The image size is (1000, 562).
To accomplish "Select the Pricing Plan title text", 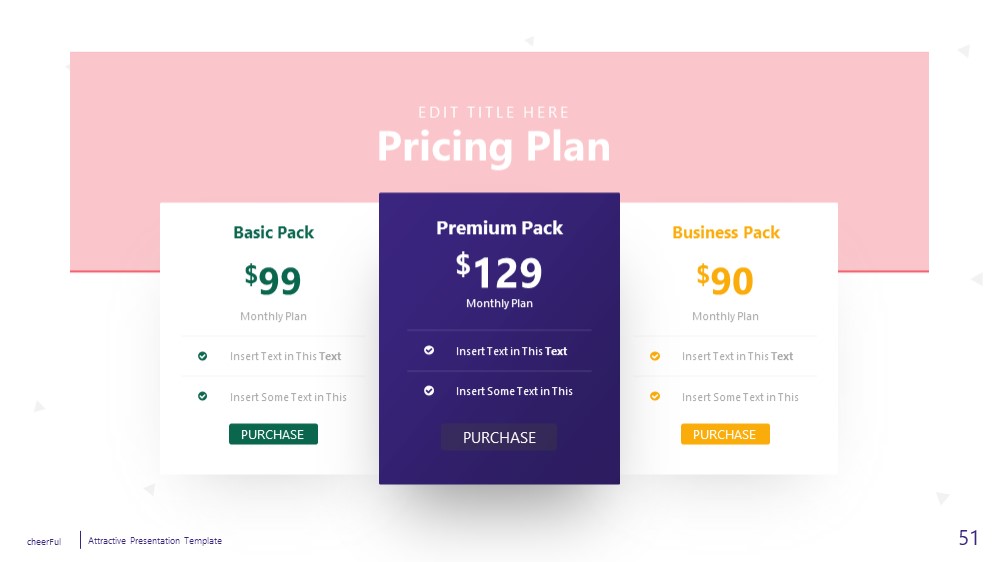I will pos(494,147).
